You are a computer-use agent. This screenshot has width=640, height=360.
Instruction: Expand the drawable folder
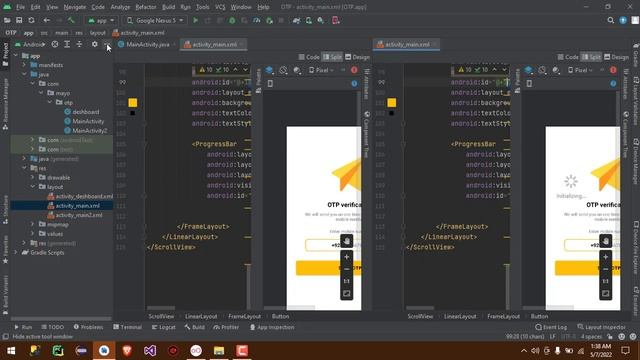[x=33, y=178]
